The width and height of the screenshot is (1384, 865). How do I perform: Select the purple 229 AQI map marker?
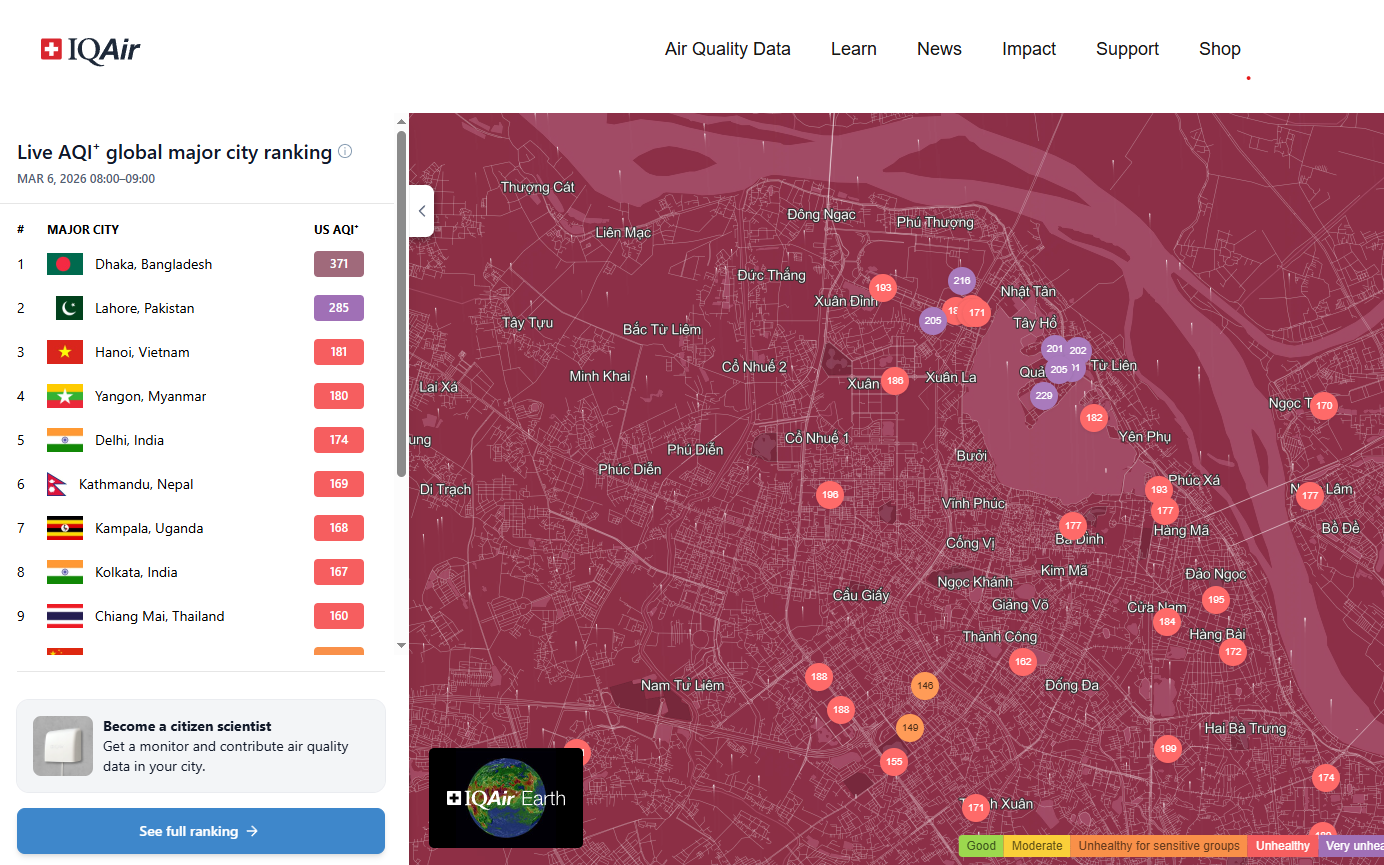pyautogui.click(x=1044, y=396)
